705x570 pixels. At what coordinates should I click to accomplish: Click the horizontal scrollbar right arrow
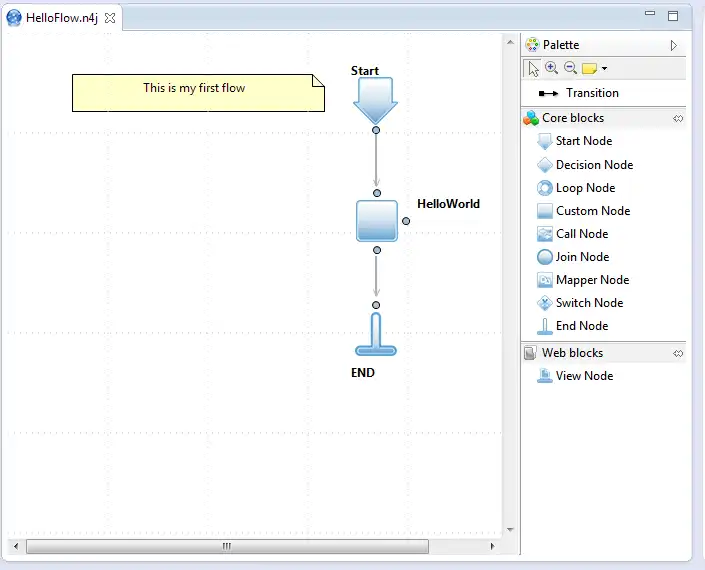[492, 546]
